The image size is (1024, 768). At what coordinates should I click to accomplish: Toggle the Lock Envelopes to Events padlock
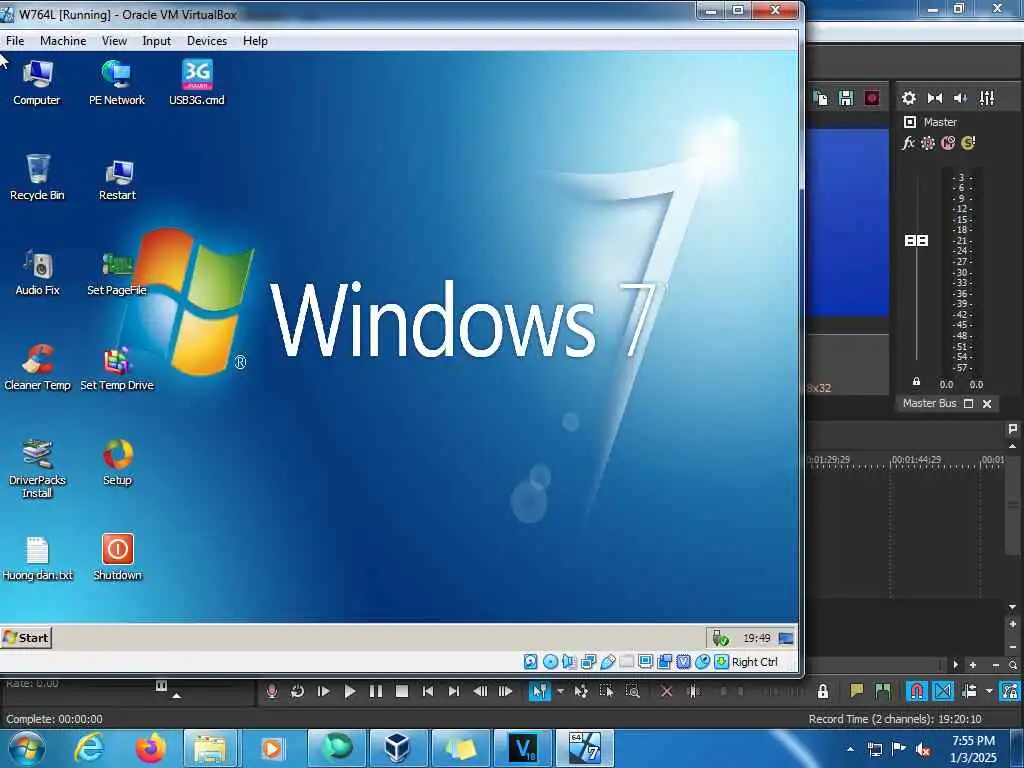tap(823, 691)
